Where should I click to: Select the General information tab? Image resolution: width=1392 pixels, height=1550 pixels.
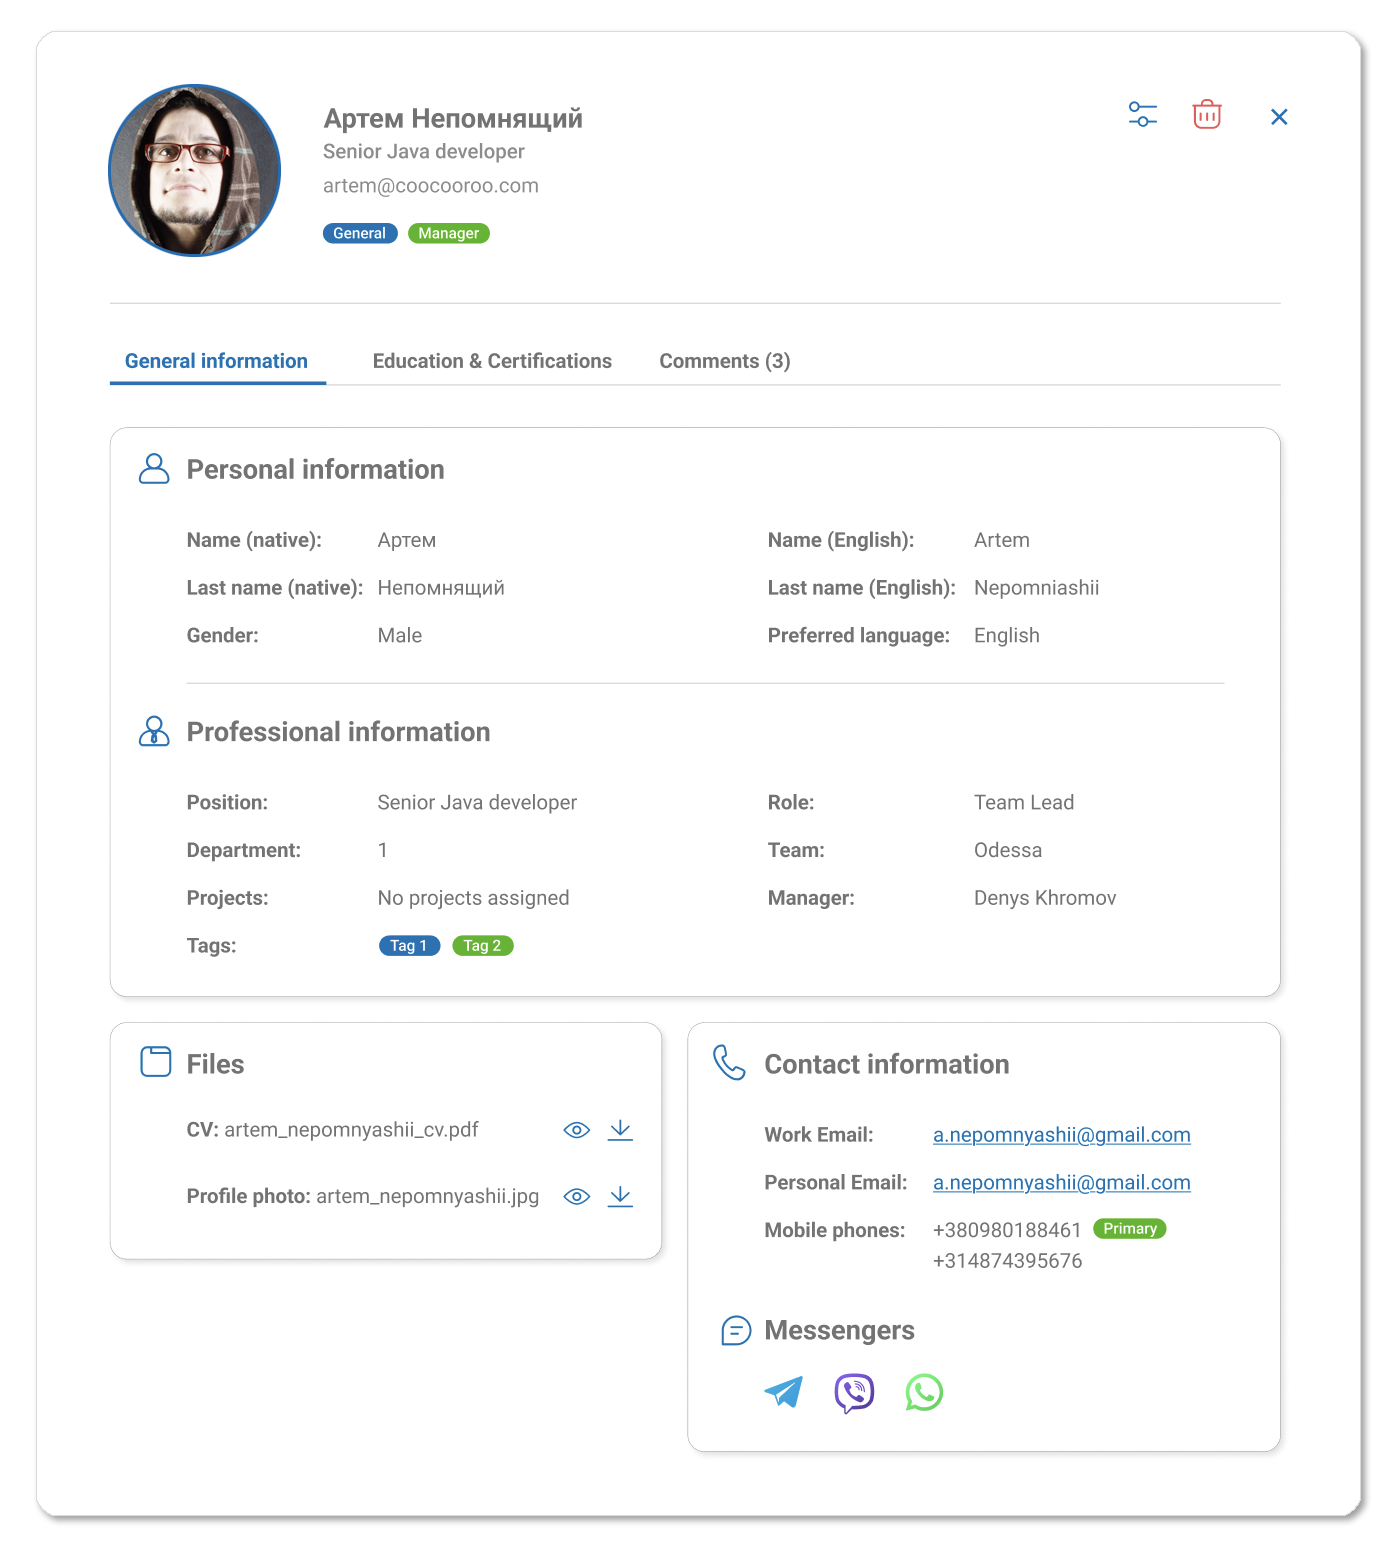coord(216,361)
